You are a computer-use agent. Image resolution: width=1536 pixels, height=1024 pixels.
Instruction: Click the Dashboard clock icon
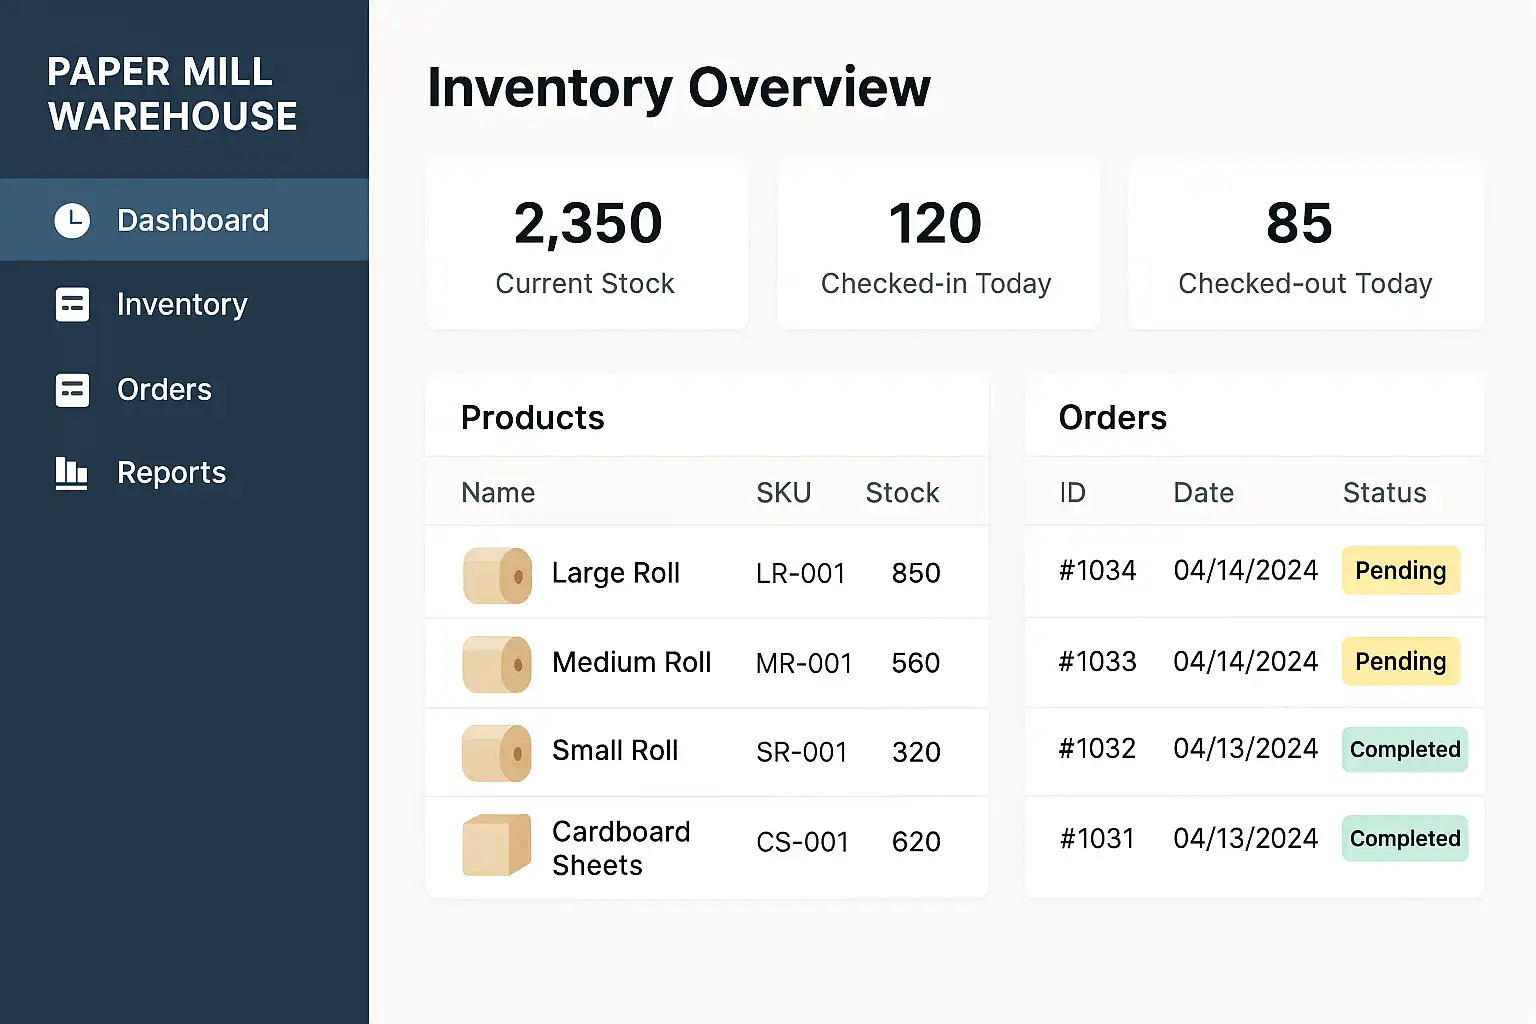point(72,221)
